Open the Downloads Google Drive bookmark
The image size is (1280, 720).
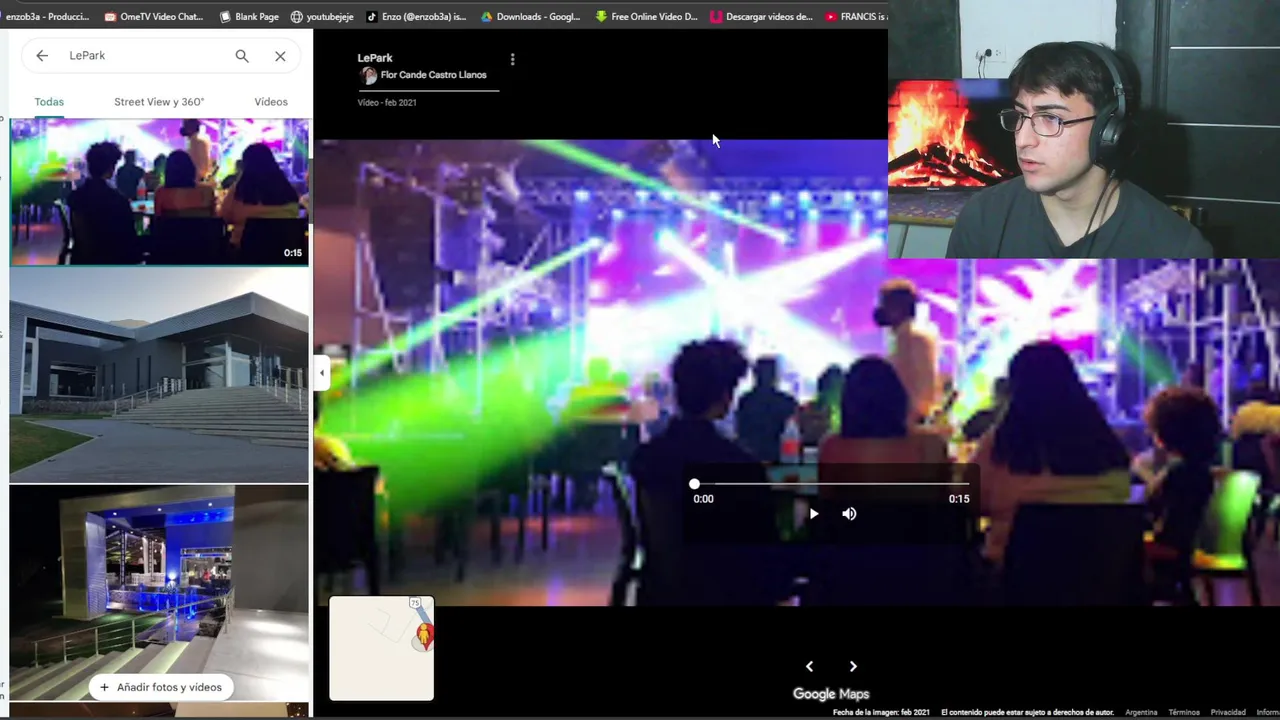pyautogui.click(x=530, y=17)
